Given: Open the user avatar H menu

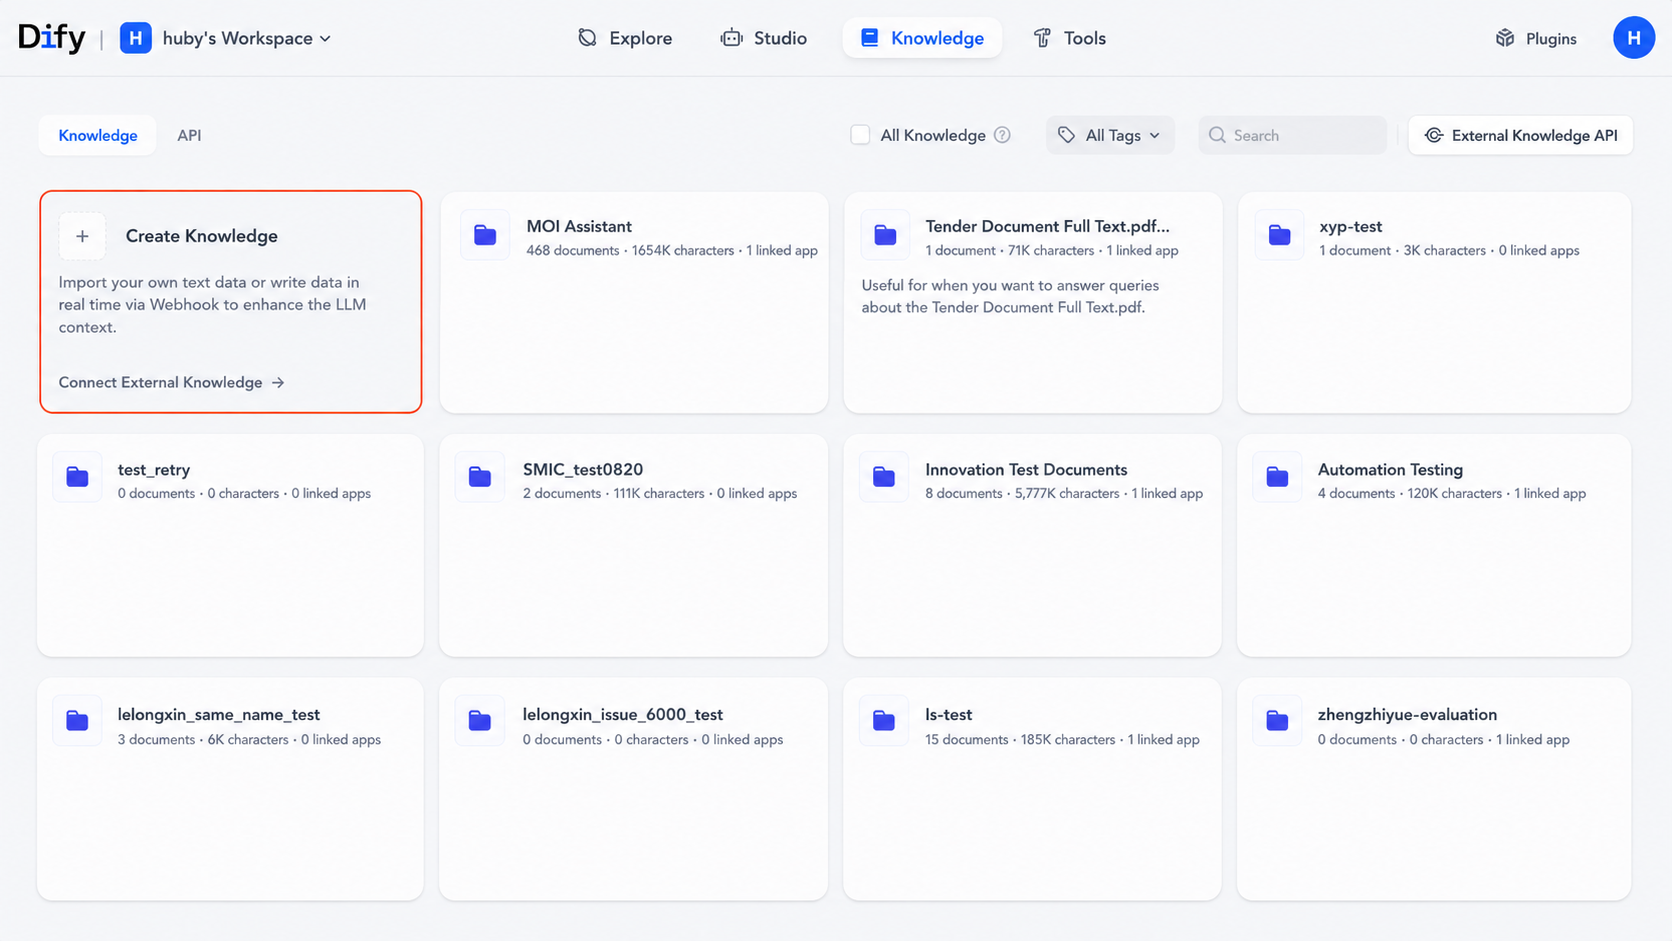Looking at the screenshot, I should 1633,38.
